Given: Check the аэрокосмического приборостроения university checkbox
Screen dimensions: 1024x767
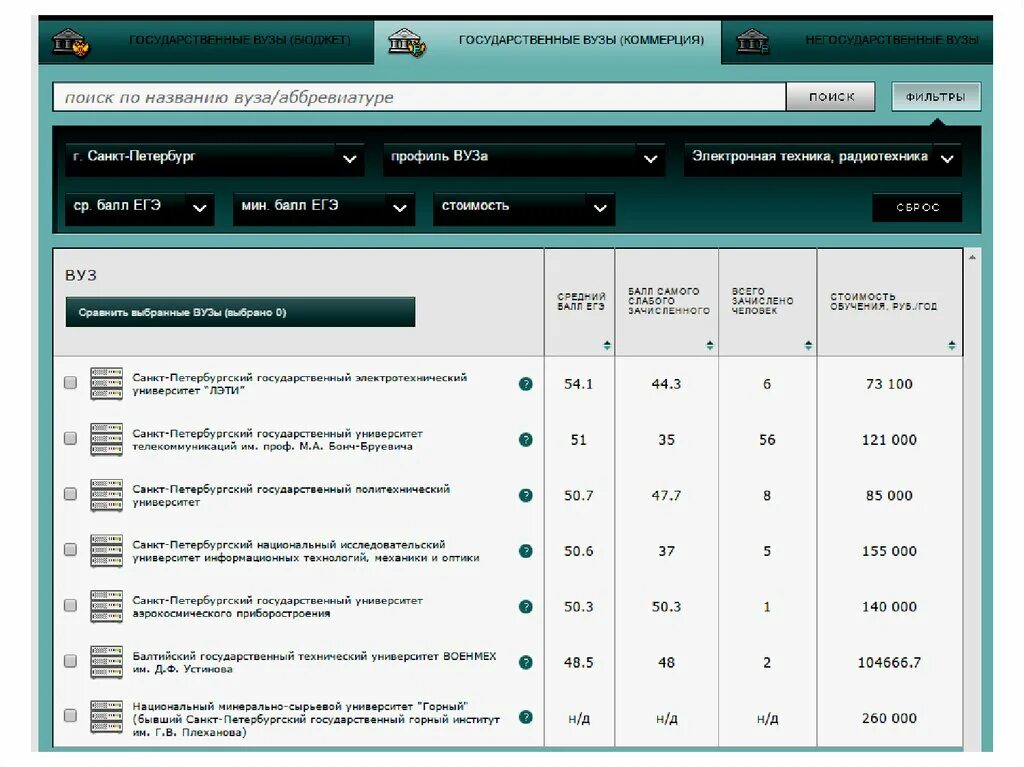Looking at the screenshot, I should point(71,605).
